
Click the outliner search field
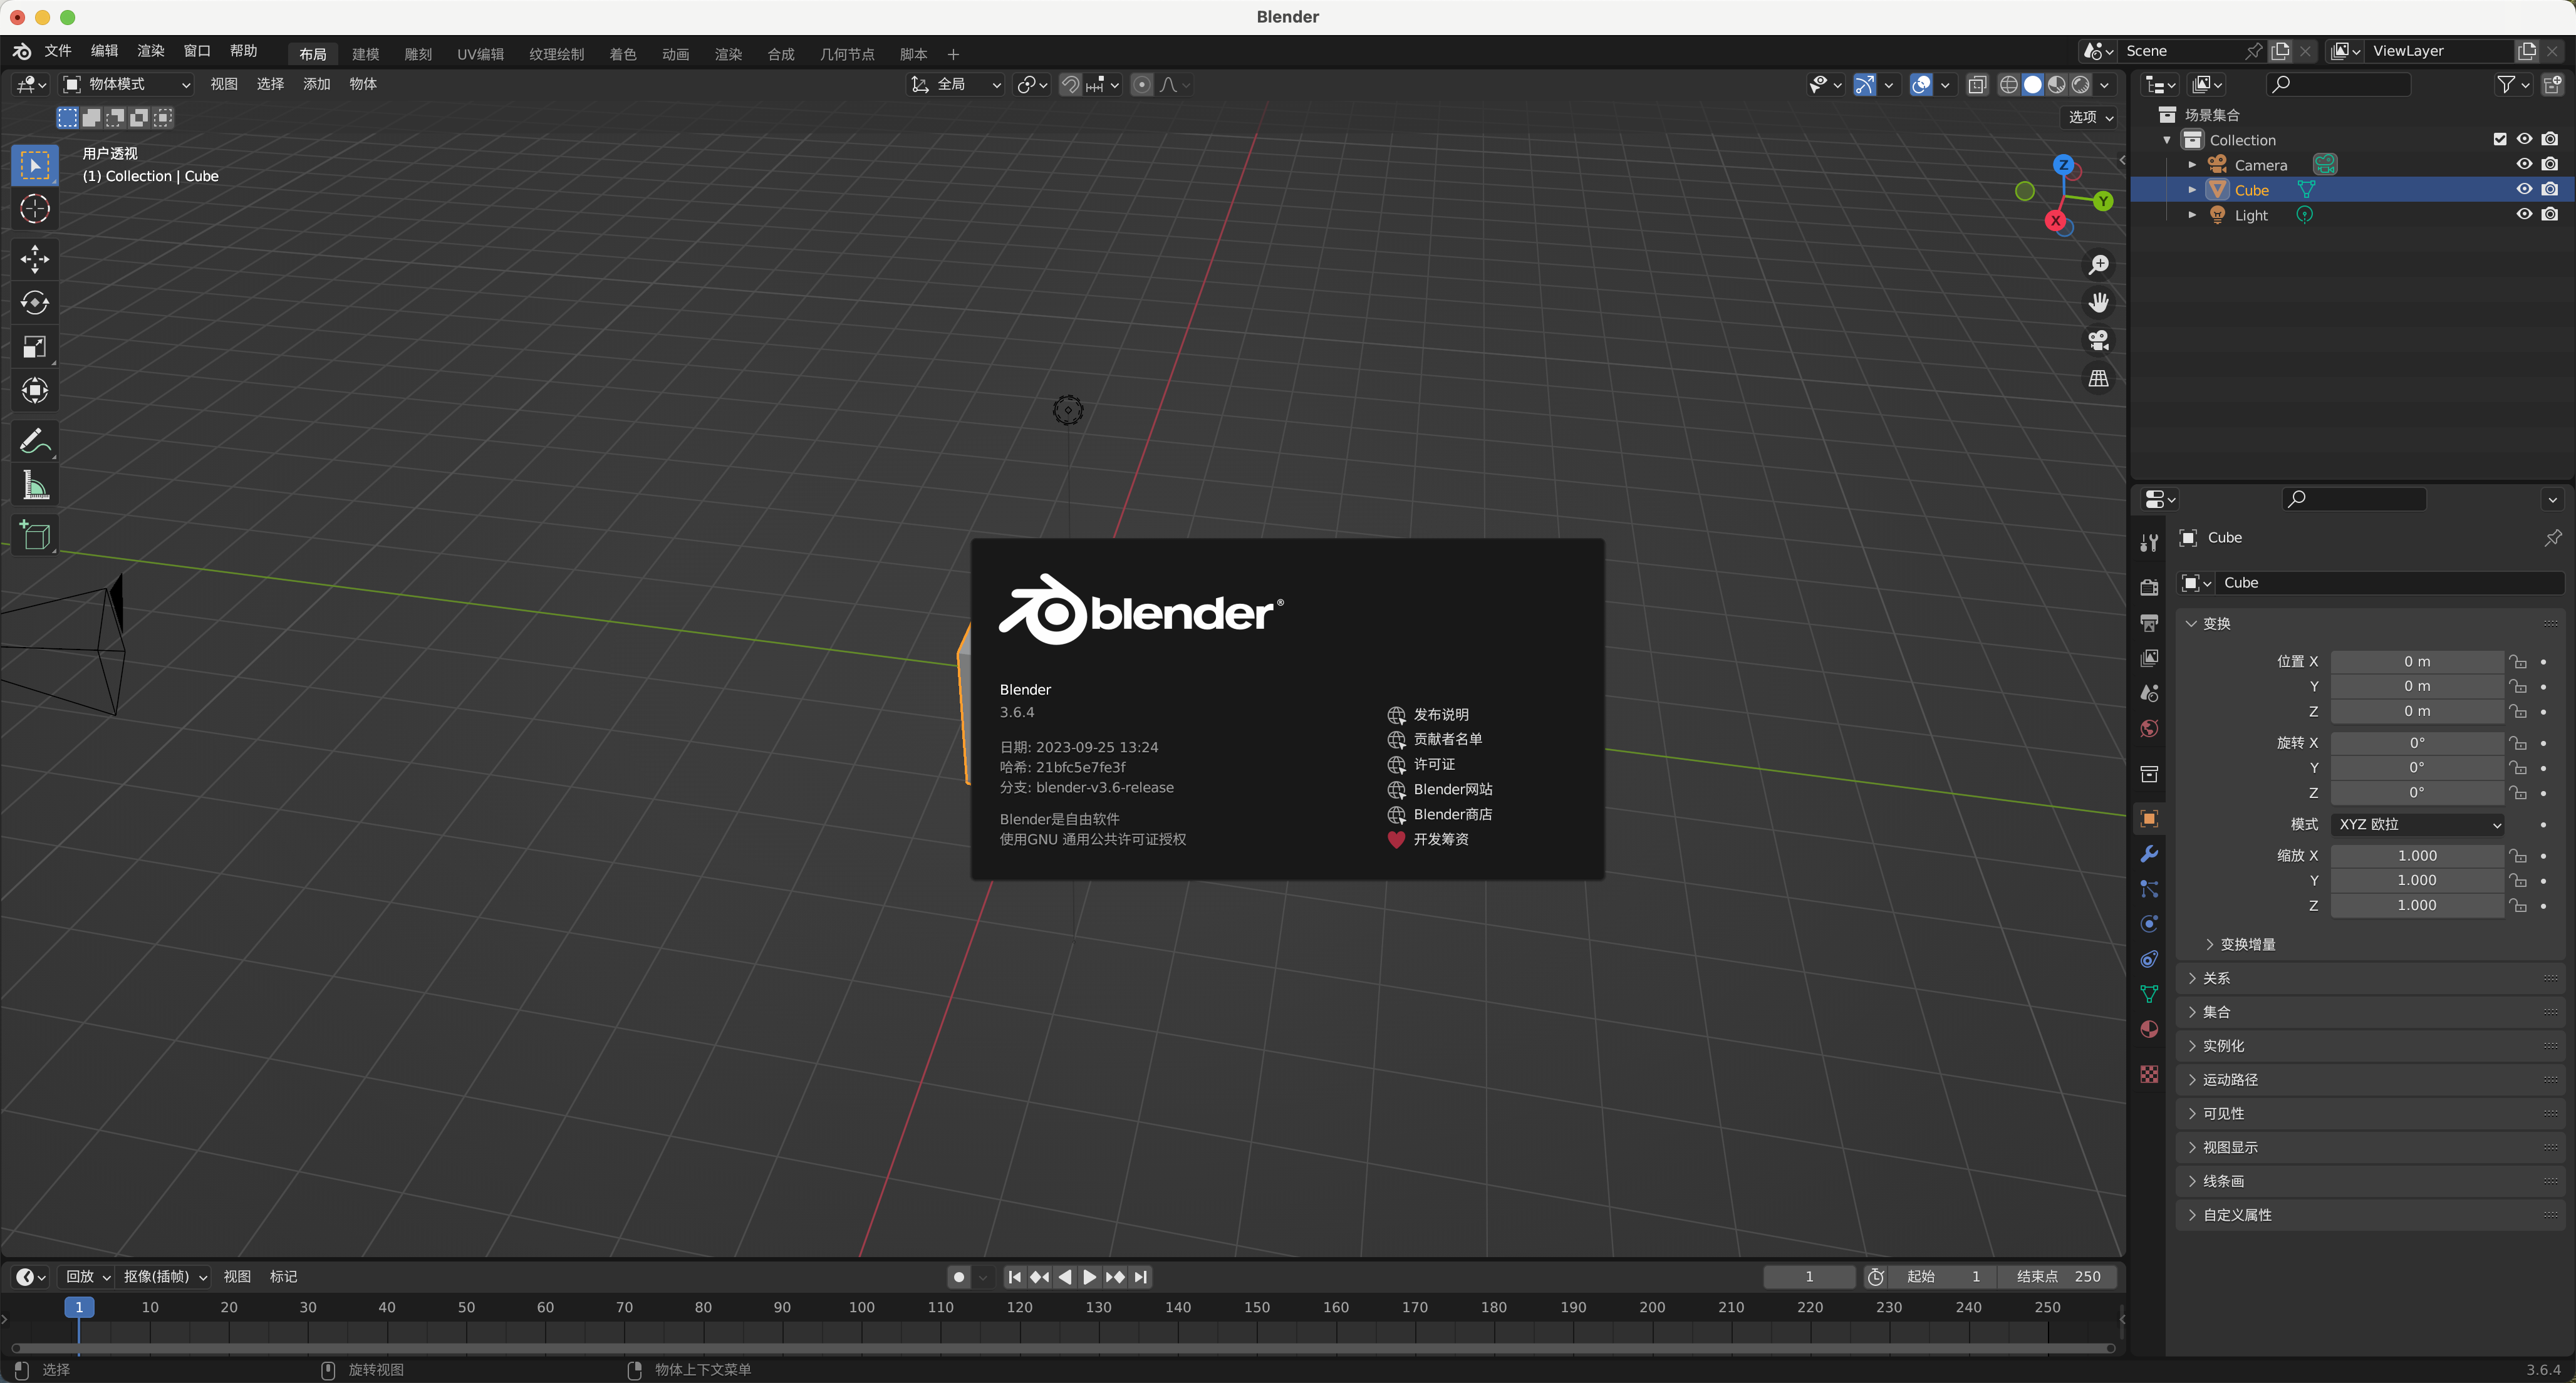(x=2338, y=85)
